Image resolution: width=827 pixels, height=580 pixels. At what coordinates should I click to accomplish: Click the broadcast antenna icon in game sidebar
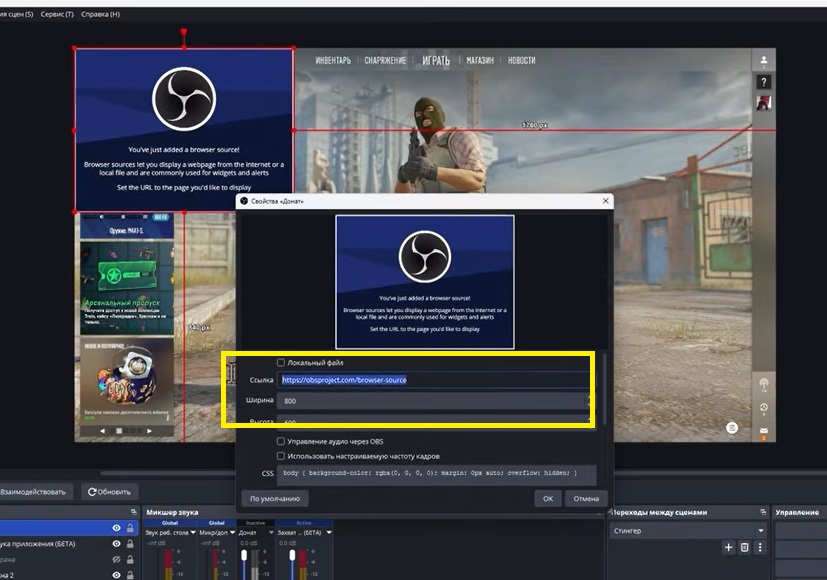click(x=764, y=384)
